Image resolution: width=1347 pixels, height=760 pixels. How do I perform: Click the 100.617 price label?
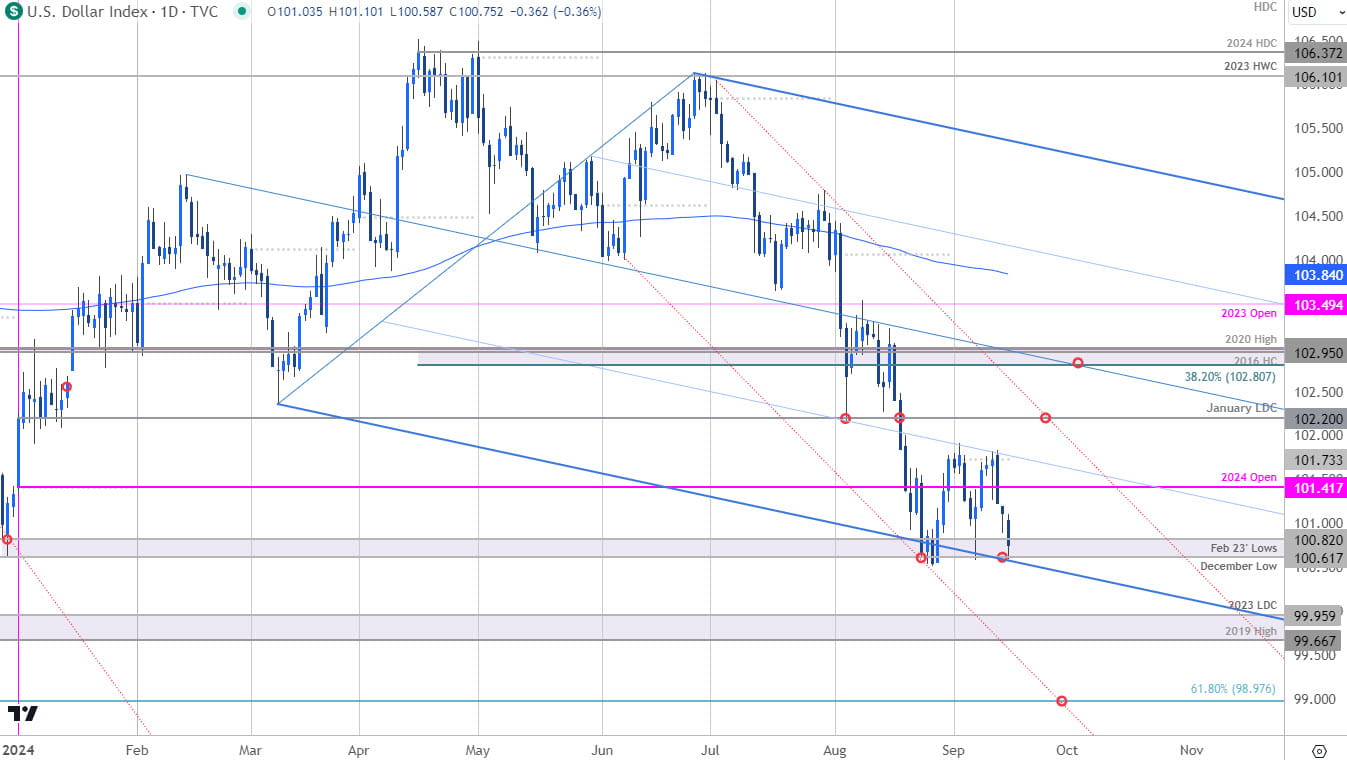tap(1314, 557)
